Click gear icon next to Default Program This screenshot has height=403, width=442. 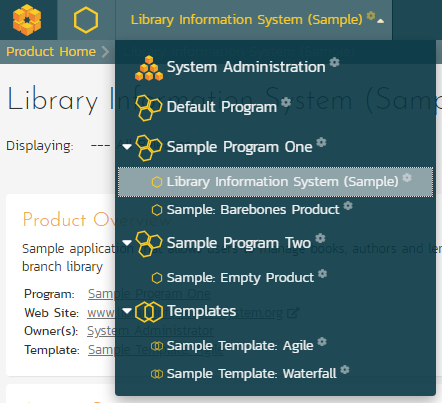click(x=286, y=102)
